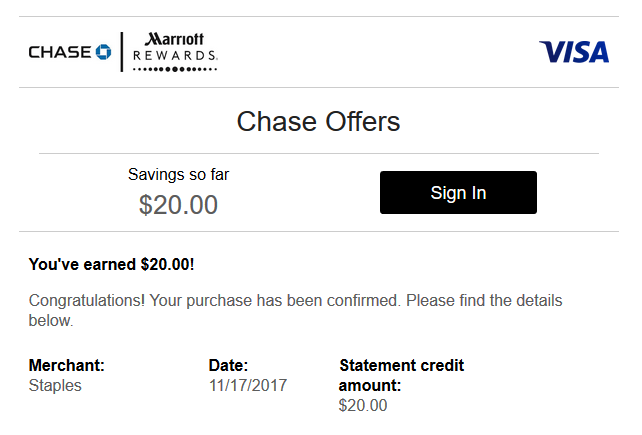Viewport: 642px width, 435px height.
Task: Click the CHASE wordmark text
Action: click(x=60, y=52)
